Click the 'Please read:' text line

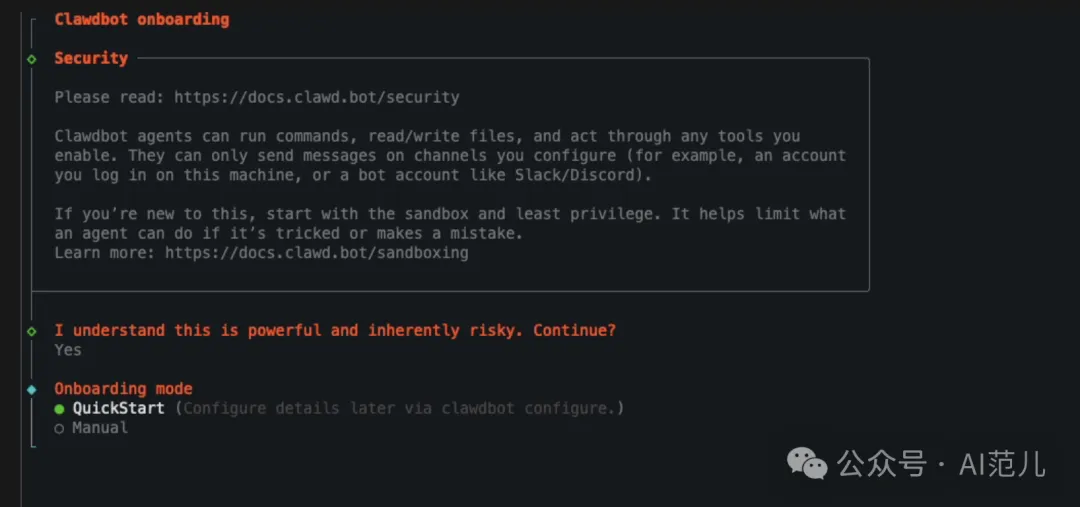click(110, 98)
